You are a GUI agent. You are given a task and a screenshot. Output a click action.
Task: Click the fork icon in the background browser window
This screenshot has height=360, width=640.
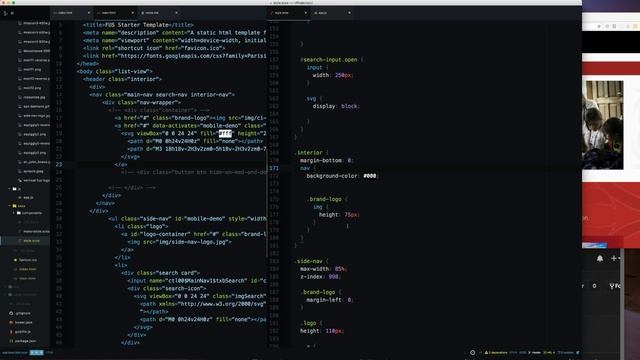point(612,286)
